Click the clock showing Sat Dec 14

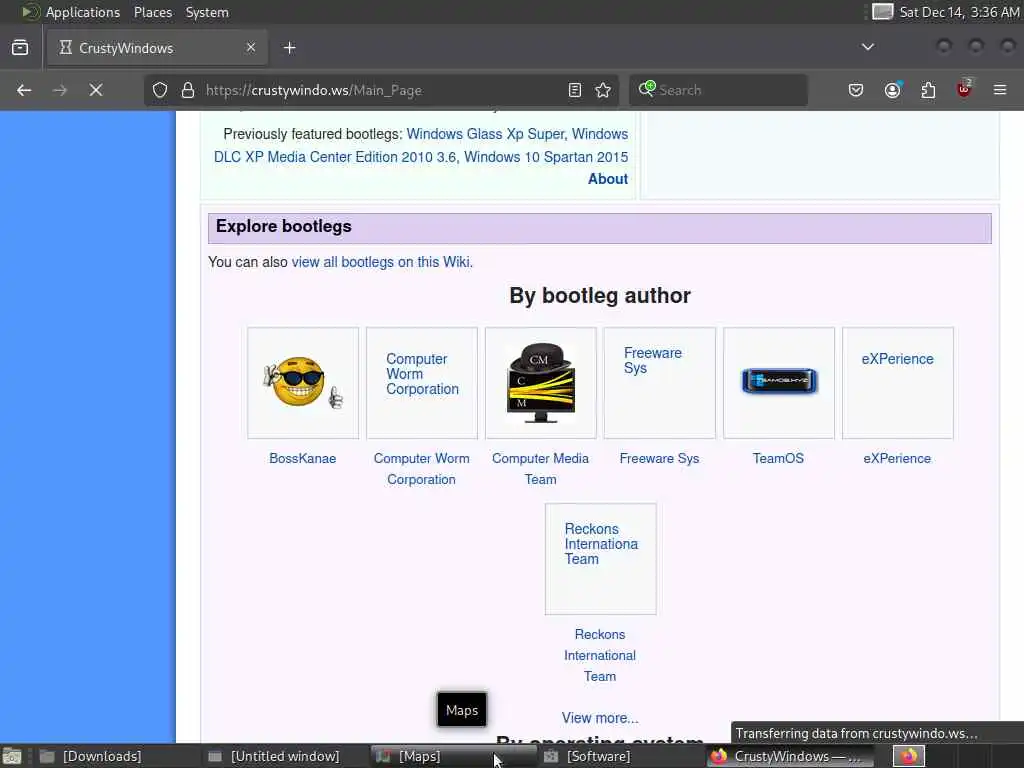[x=959, y=12]
